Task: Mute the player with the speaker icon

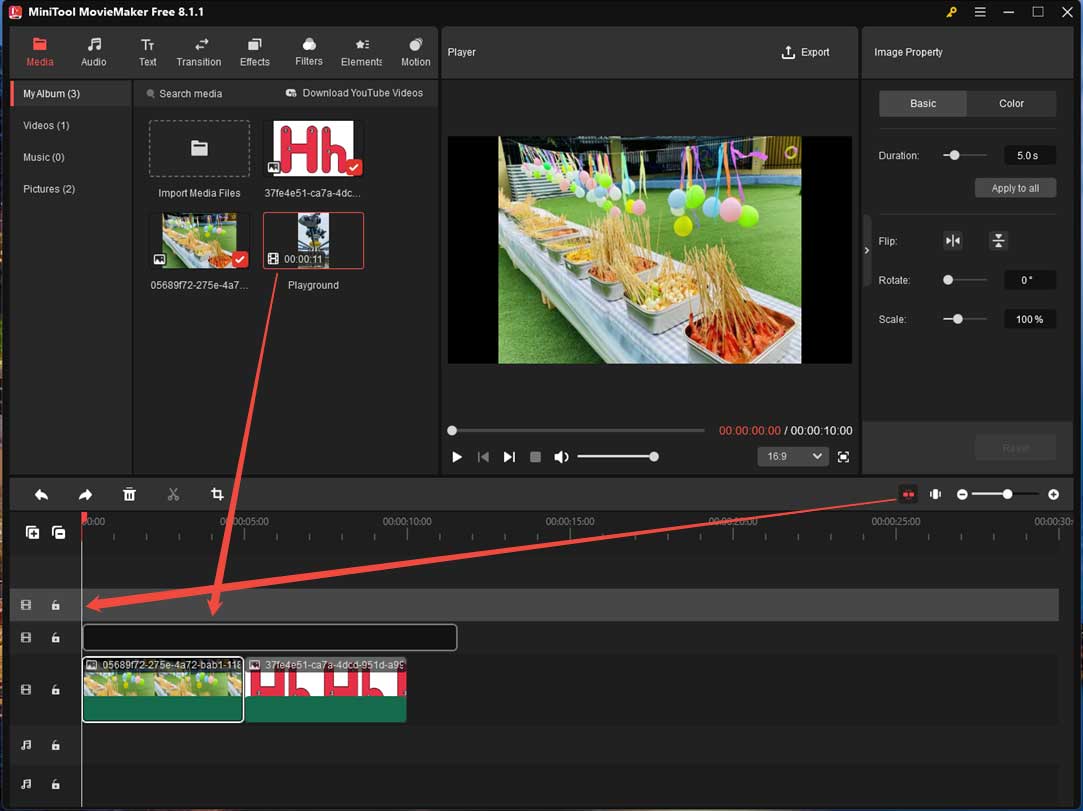Action: tap(561, 456)
